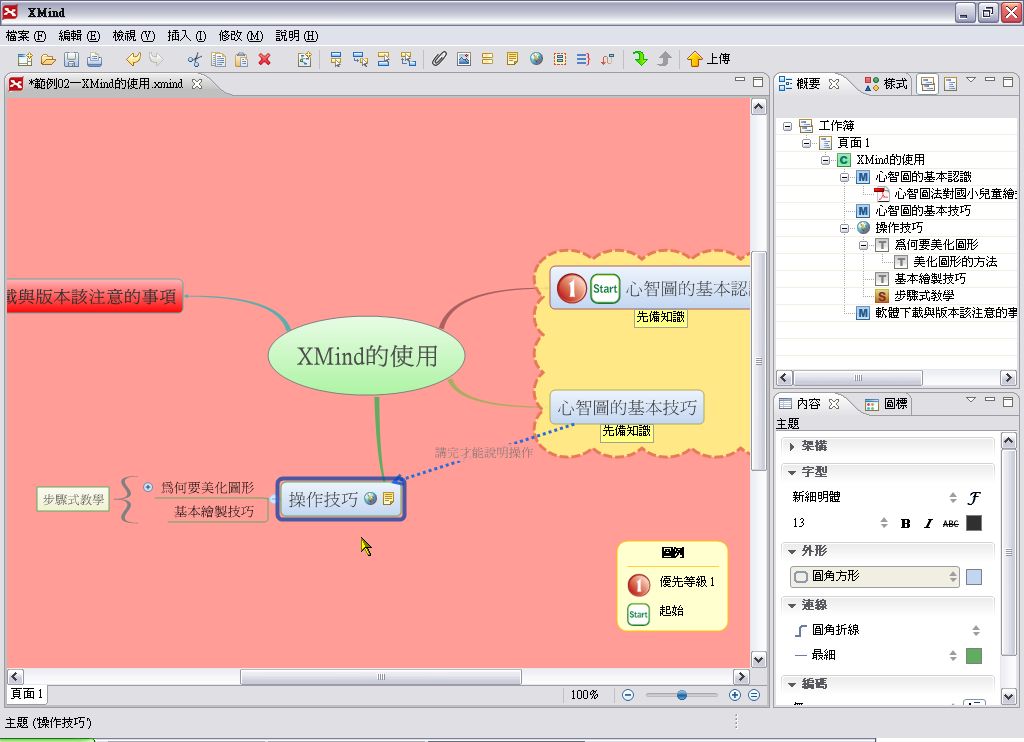Click the New workbook toolbar icon
Screen dimensions: 1024x742
point(25,59)
